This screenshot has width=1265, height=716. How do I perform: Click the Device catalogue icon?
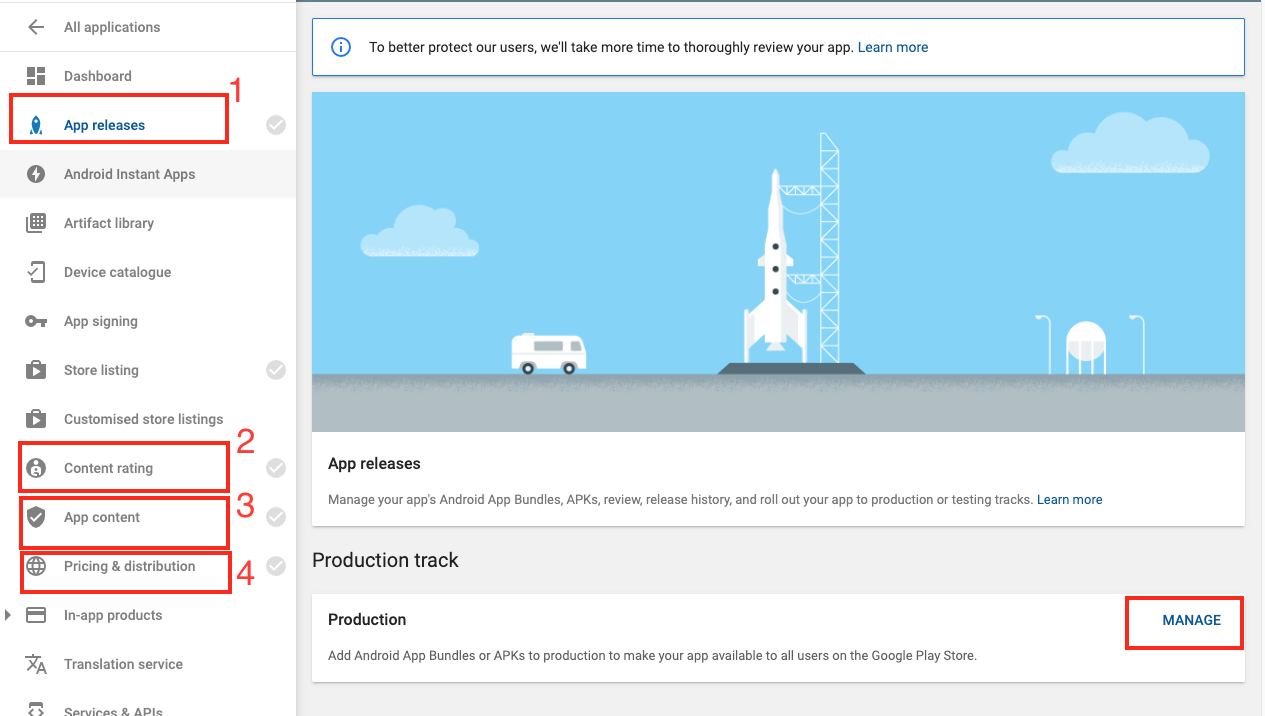(x=36, y=272)
